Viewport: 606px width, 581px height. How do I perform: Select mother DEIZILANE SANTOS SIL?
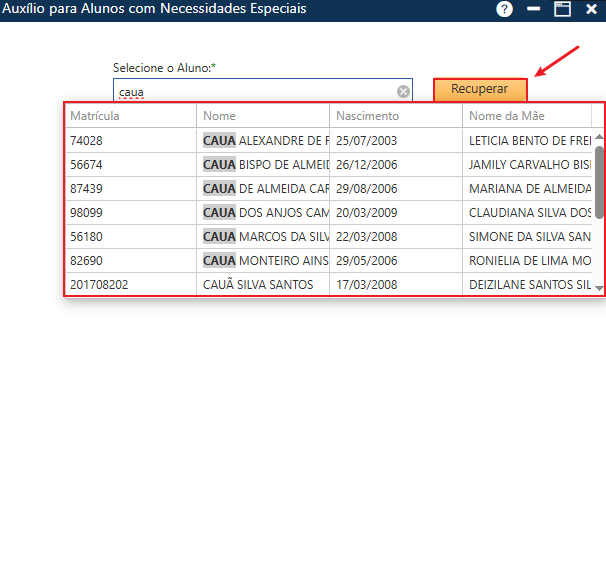pos(530,285)
